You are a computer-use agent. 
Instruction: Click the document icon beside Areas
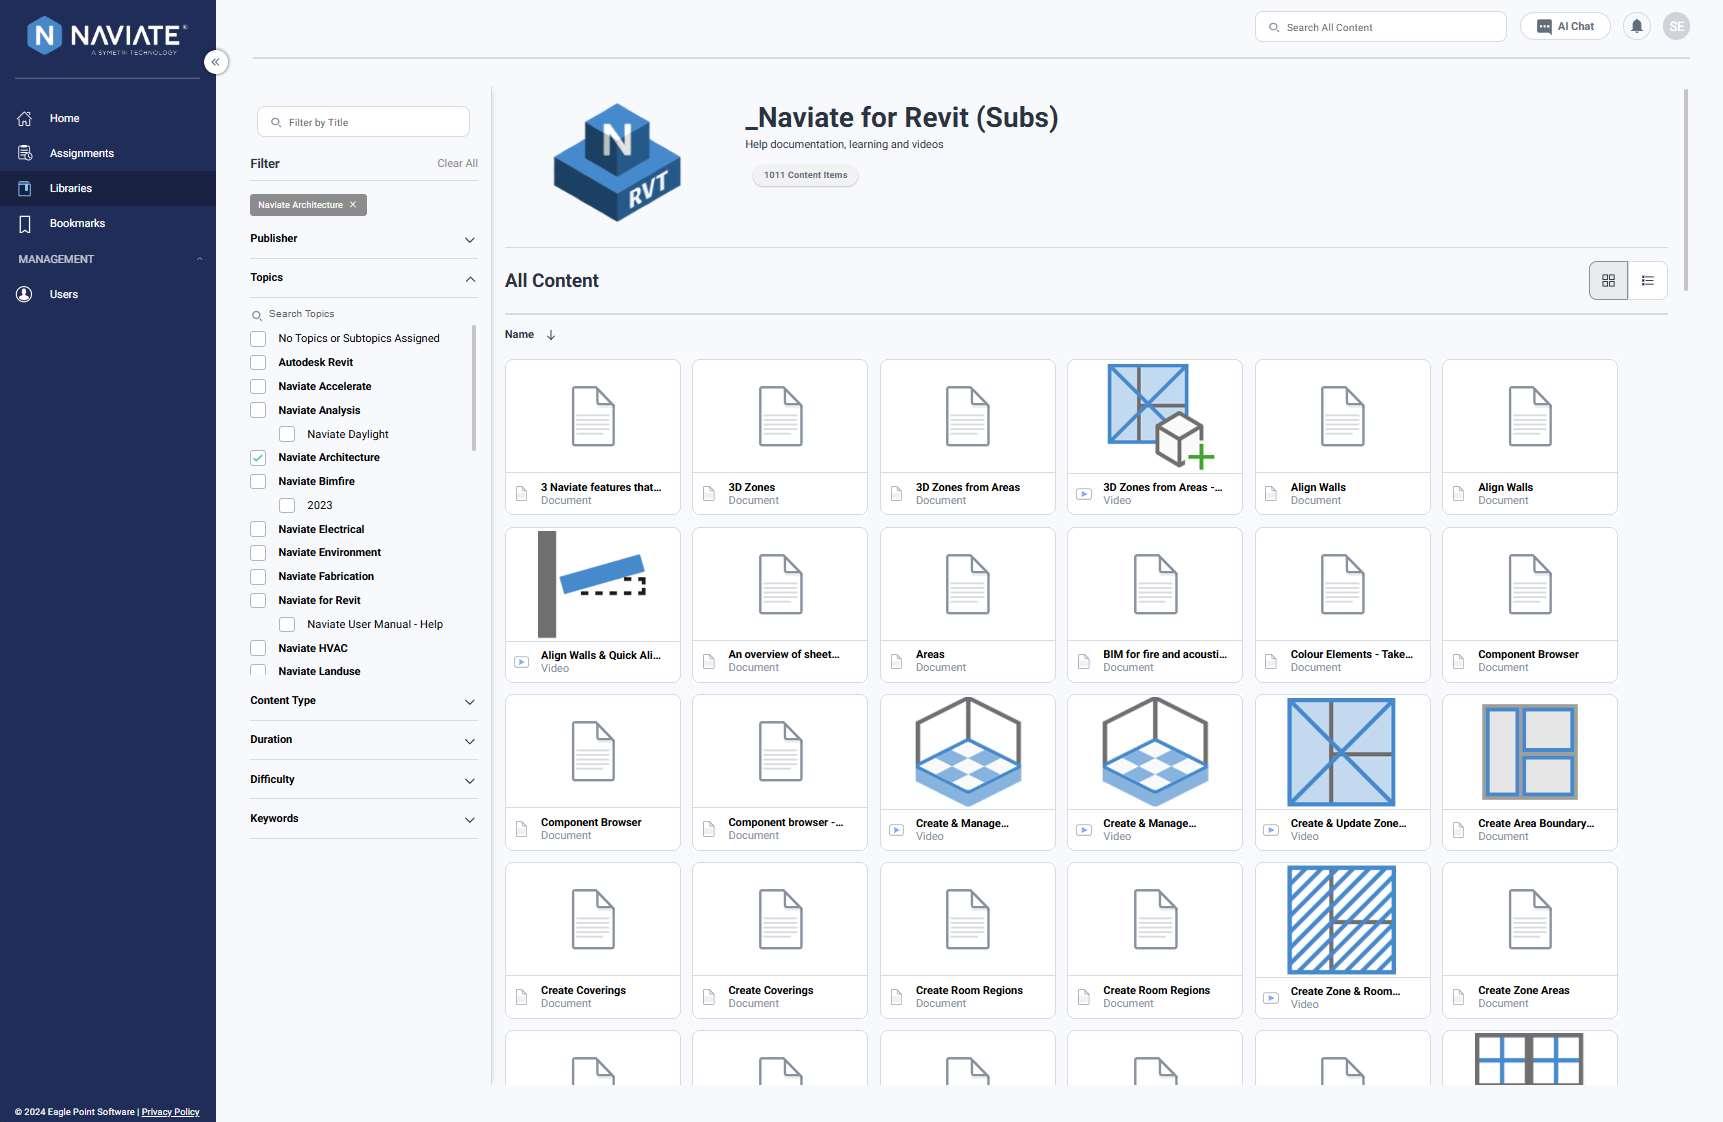(x=896, y=661)
